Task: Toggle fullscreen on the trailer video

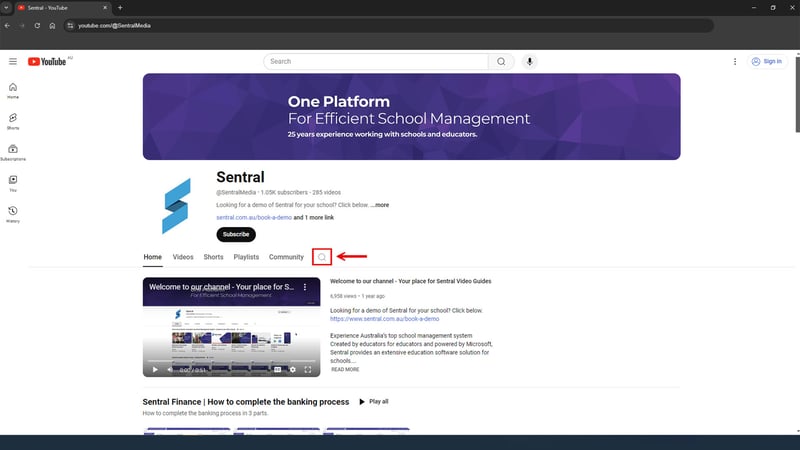Action: click(308, 369)
